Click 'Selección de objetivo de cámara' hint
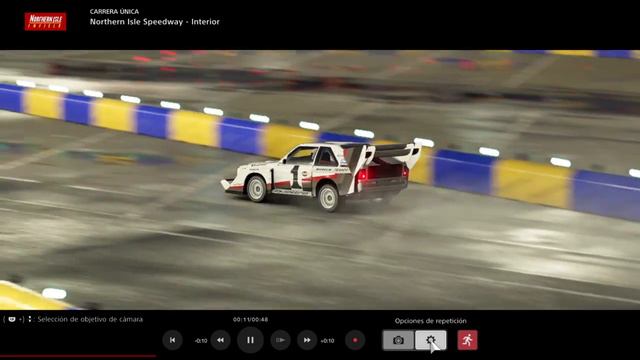Screen dimensions: 640x360 click(90, 319)
